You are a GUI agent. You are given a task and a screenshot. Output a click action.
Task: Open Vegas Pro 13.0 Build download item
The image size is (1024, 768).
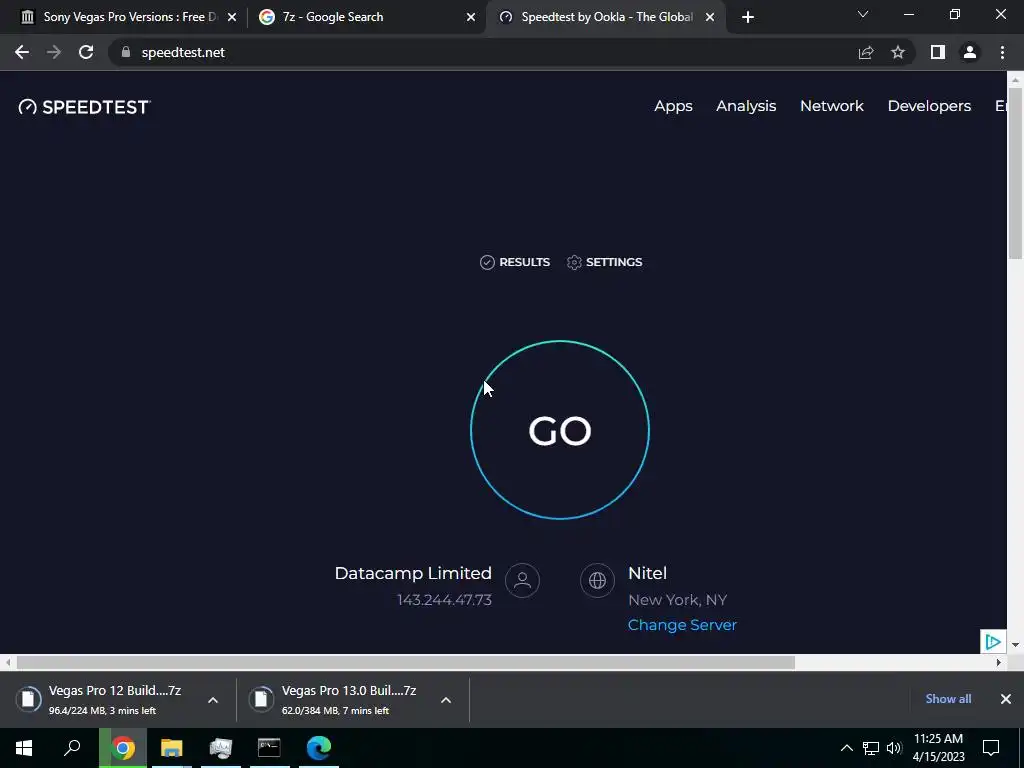pyautogui.click(x=336, y=699)
